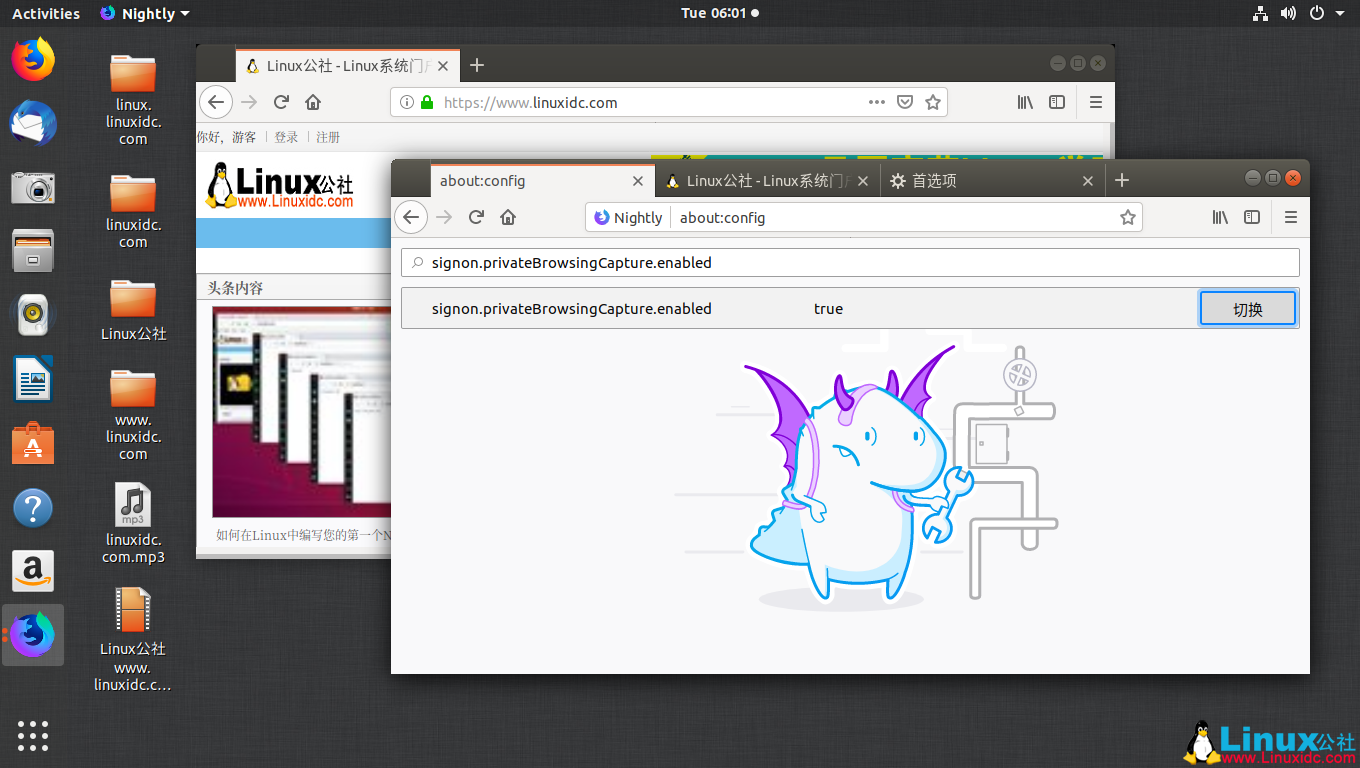Click power icon in top bar

point(1316,13)
